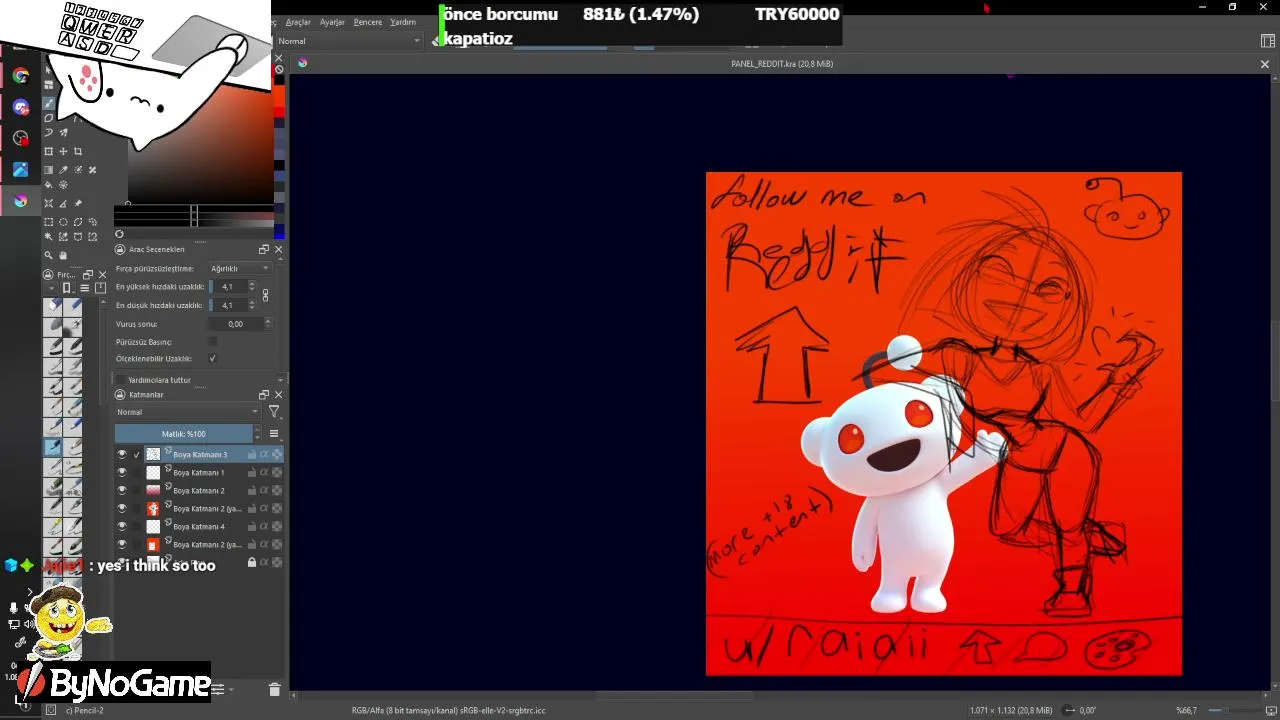Select the Freehand Brush tool
This screenshot has height=720, width=1280.
[x=49, y=103]
